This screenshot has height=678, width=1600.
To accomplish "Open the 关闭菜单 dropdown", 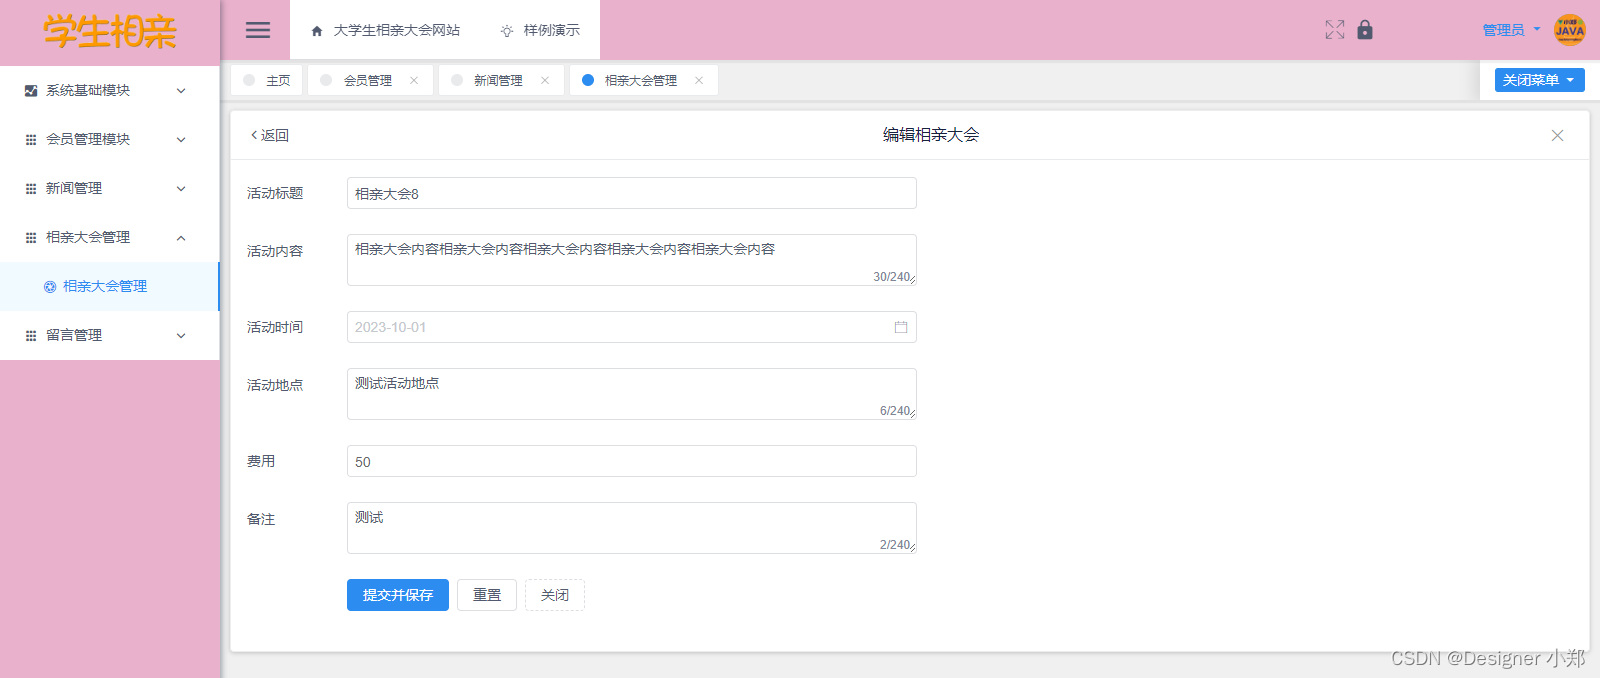I will pyautogui.click(x=1539, y=80).
